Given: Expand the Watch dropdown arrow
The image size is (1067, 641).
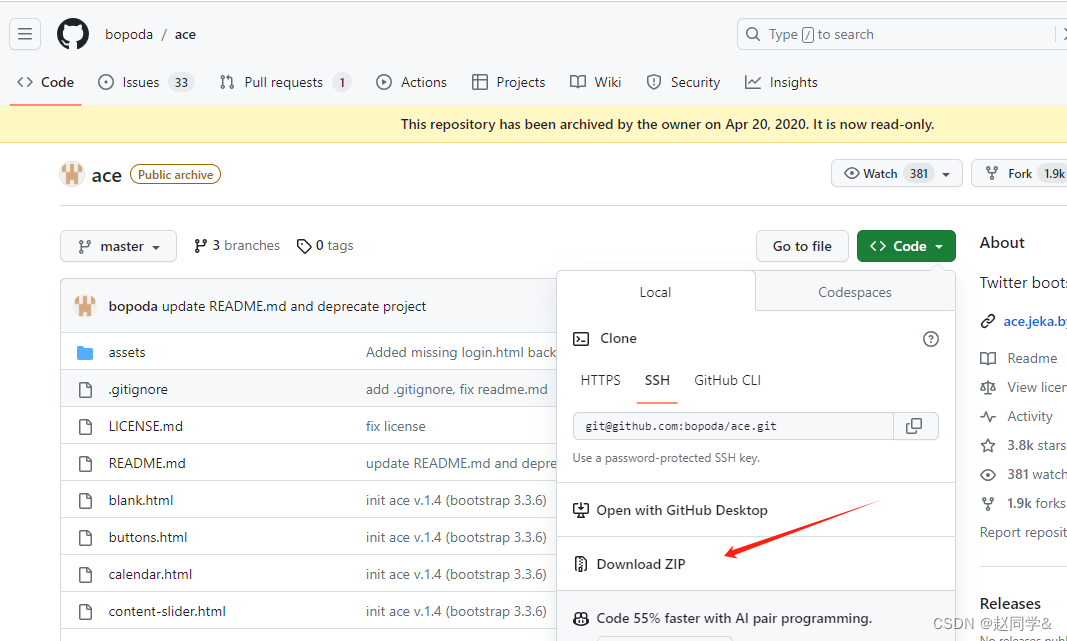Looking at the screenshot, I should [x=946, y=173].
